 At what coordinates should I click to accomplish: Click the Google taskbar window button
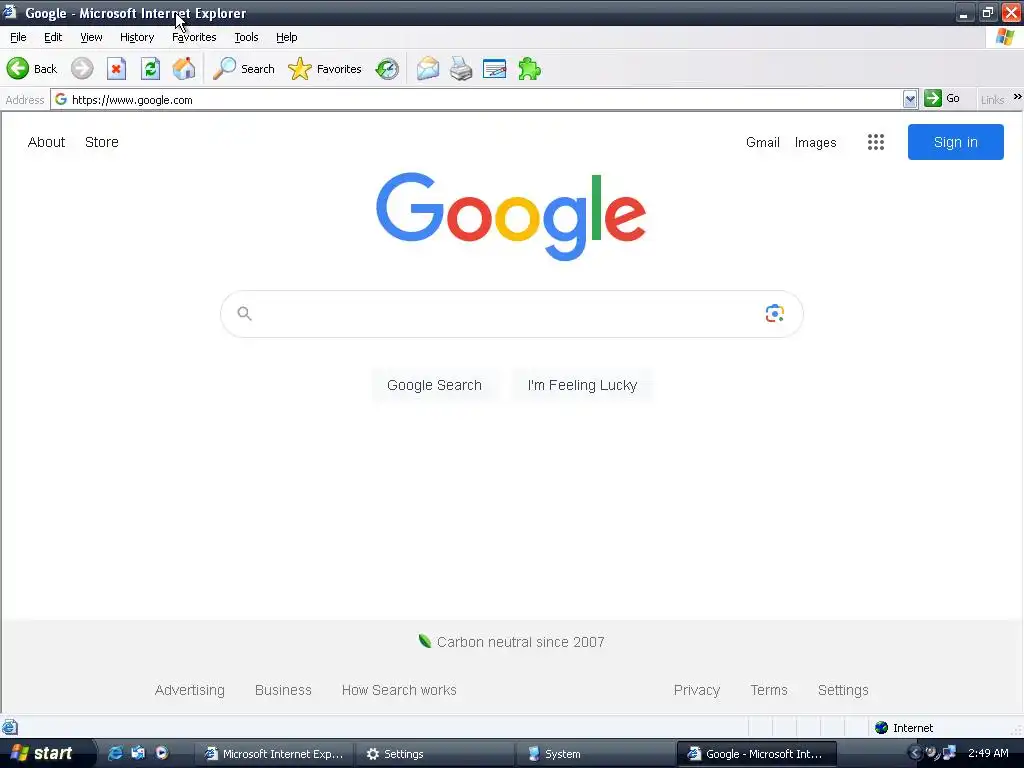point(756,754)
